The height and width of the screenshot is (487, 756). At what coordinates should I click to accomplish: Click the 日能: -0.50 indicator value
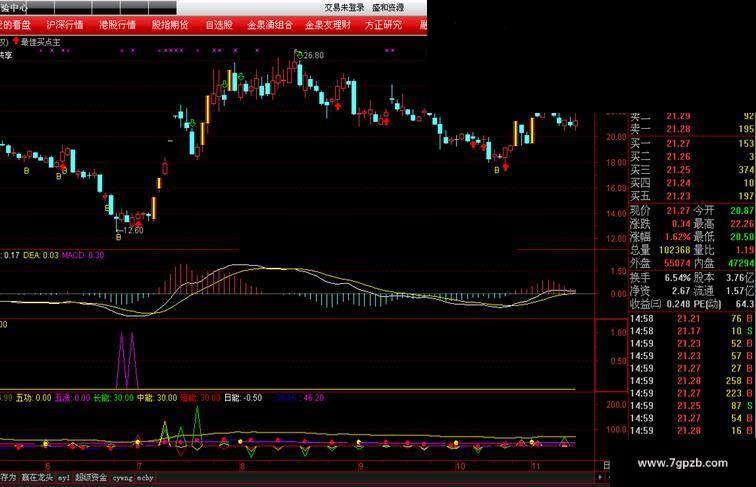click(243, 398)
